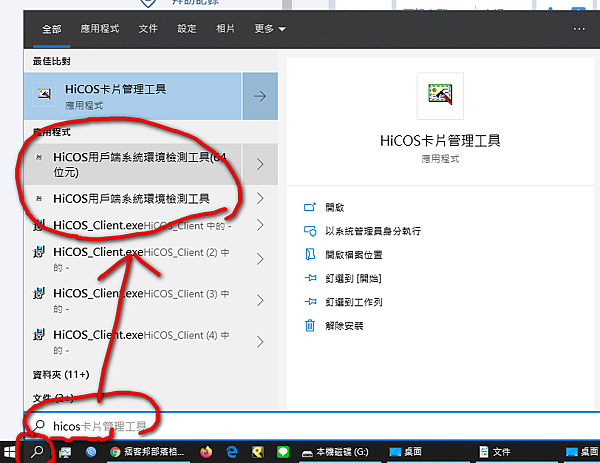
Task: Click icon of HiCOS_Client (4) installer result
Action: pyautogui.click(x=39, y=334)
